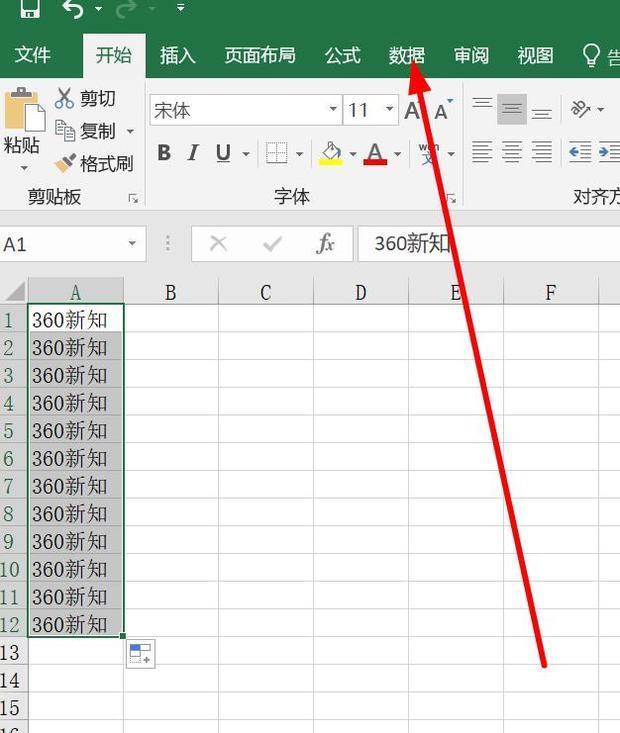Click the Increase Indent icon
Screen dimensions: 620x733
(607, 152)
